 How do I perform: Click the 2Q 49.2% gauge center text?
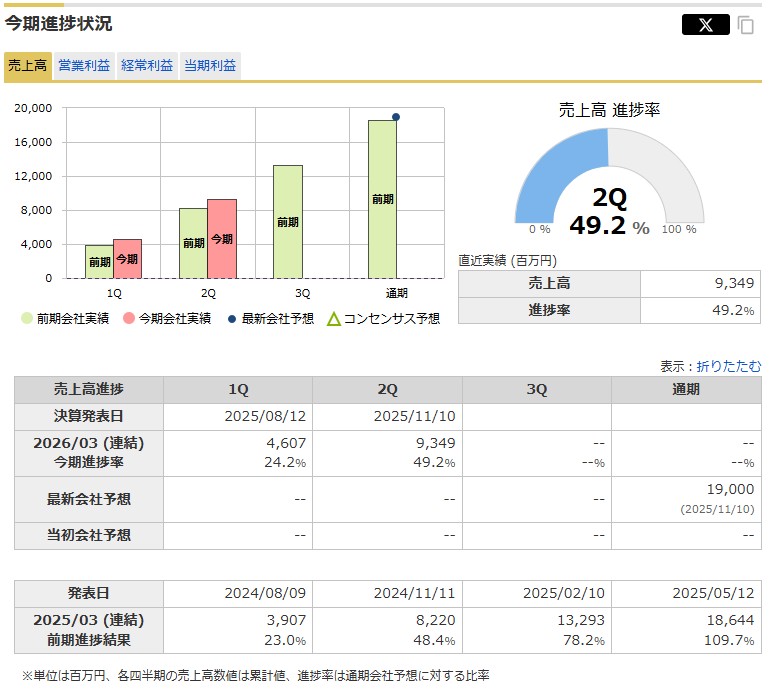pos(608,211)
